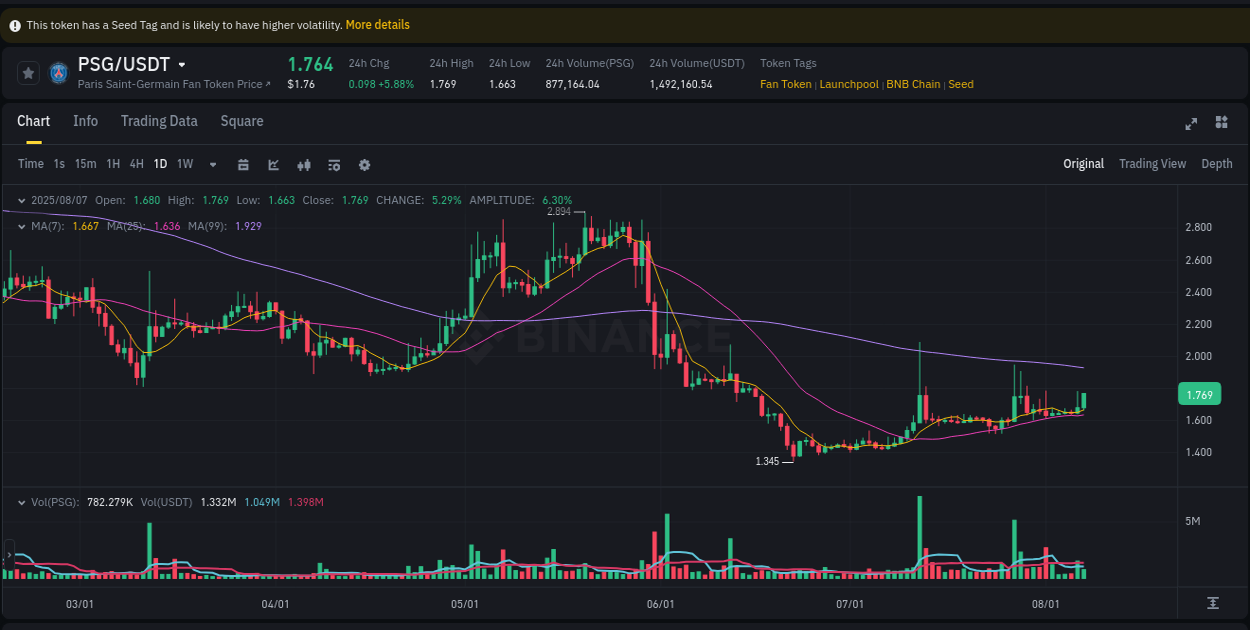1250x630 pixels.
Task: Collapse the Vol(PSG) panel chevron
Action: 22,502
